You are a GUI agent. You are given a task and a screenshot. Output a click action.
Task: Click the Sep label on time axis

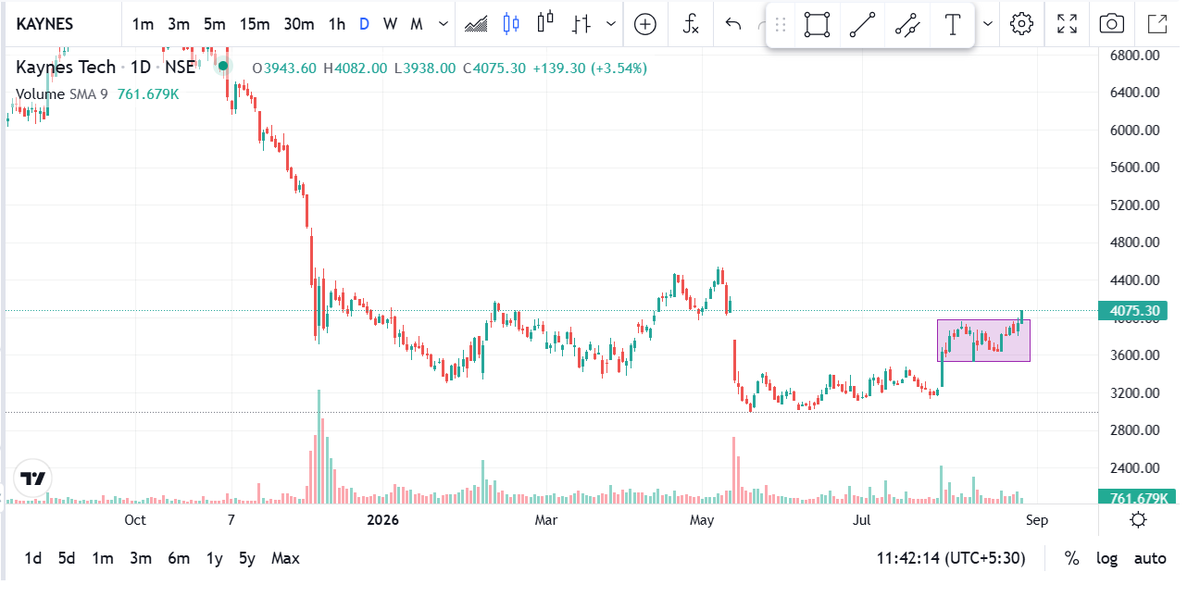pos(1037,520)
